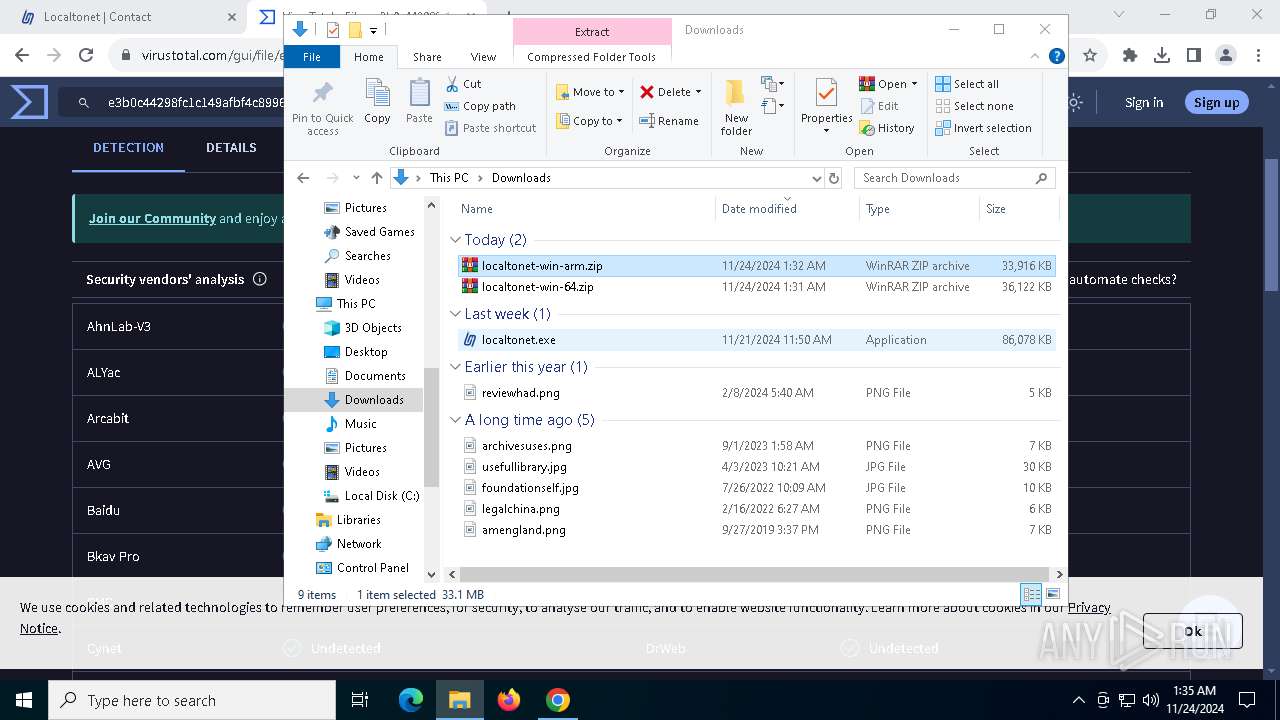Open the File menu tab
Screen dimensions: 1280x720
pyautogui.click(x=312, y=57)
